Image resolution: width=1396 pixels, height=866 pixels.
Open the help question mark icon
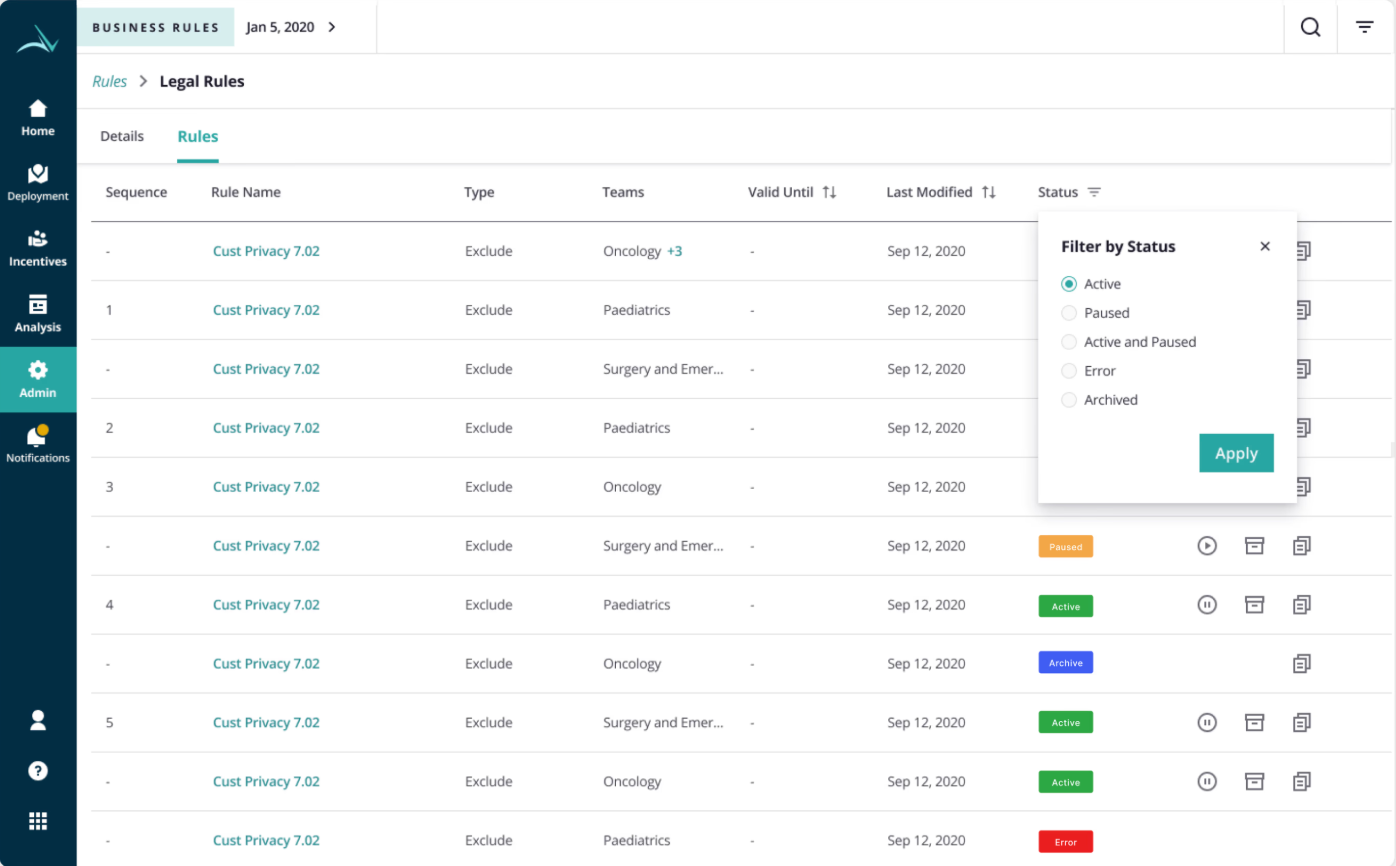click(38, 771)
